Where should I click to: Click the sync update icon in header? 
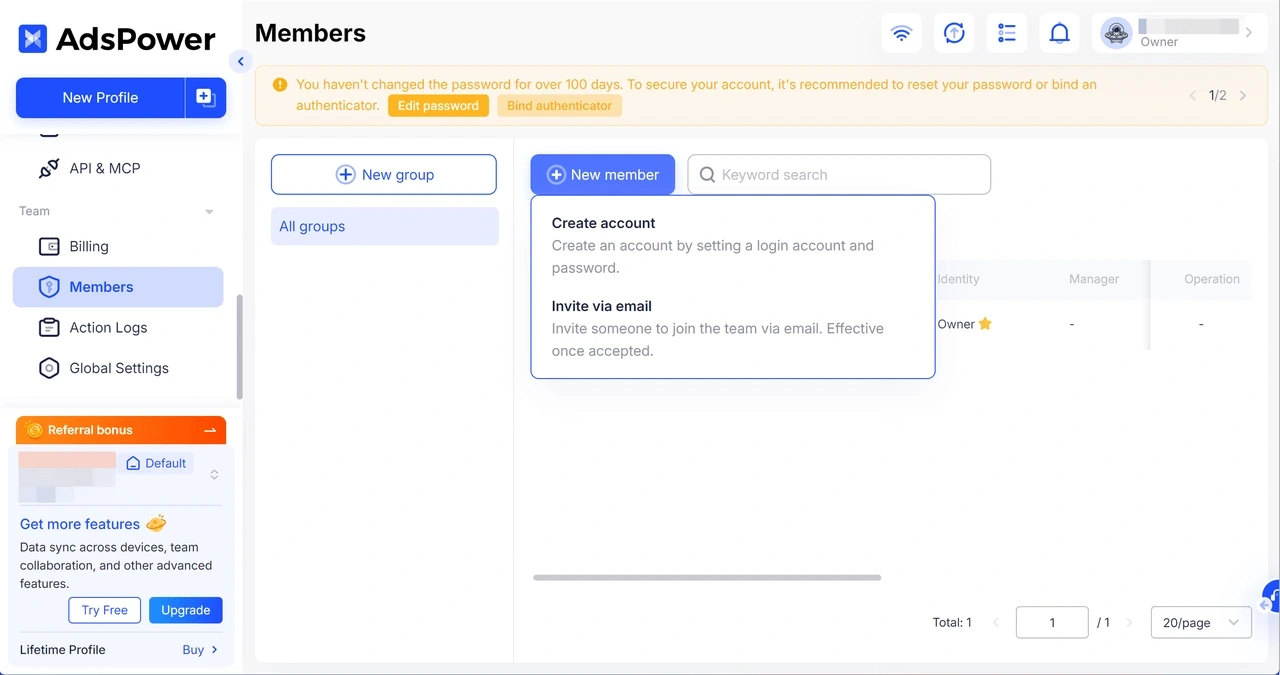[x=954, y=33]
